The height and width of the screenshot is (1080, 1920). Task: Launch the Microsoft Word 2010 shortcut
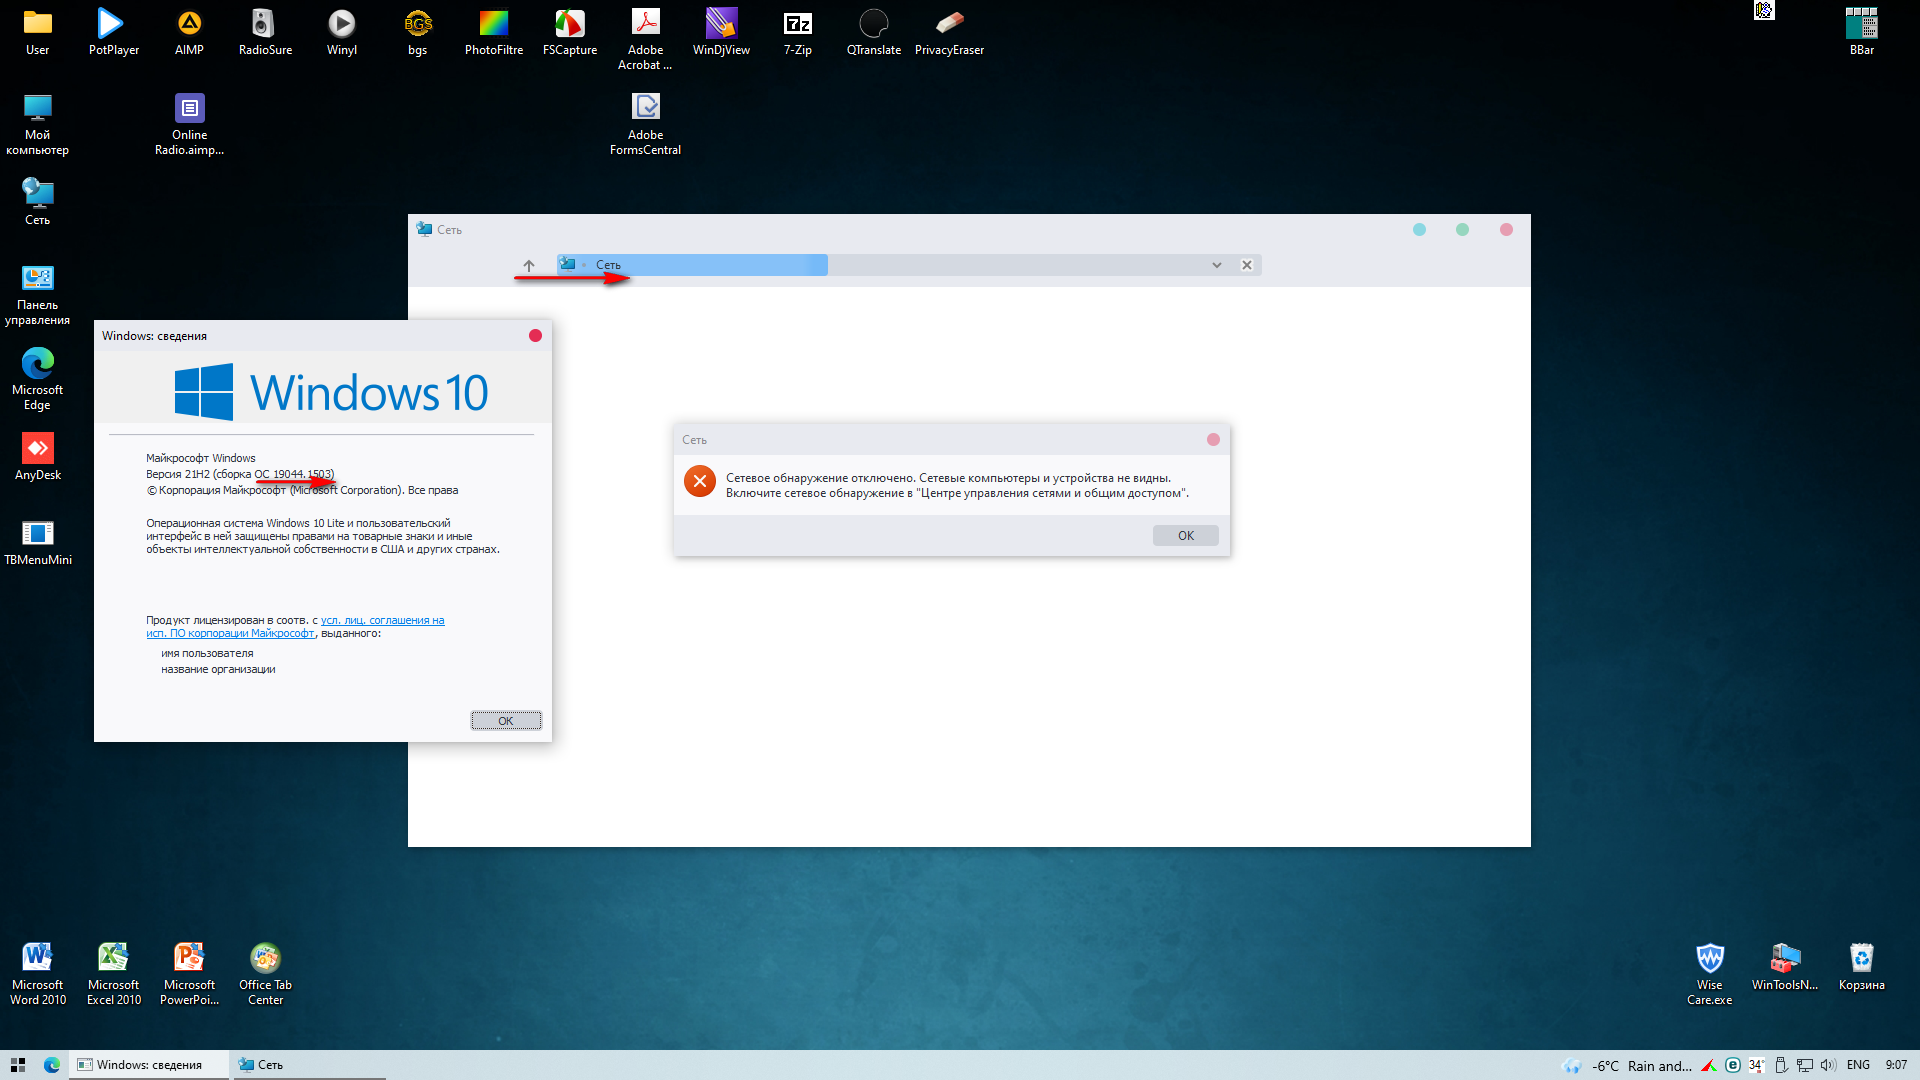click(x=38, y=972)
